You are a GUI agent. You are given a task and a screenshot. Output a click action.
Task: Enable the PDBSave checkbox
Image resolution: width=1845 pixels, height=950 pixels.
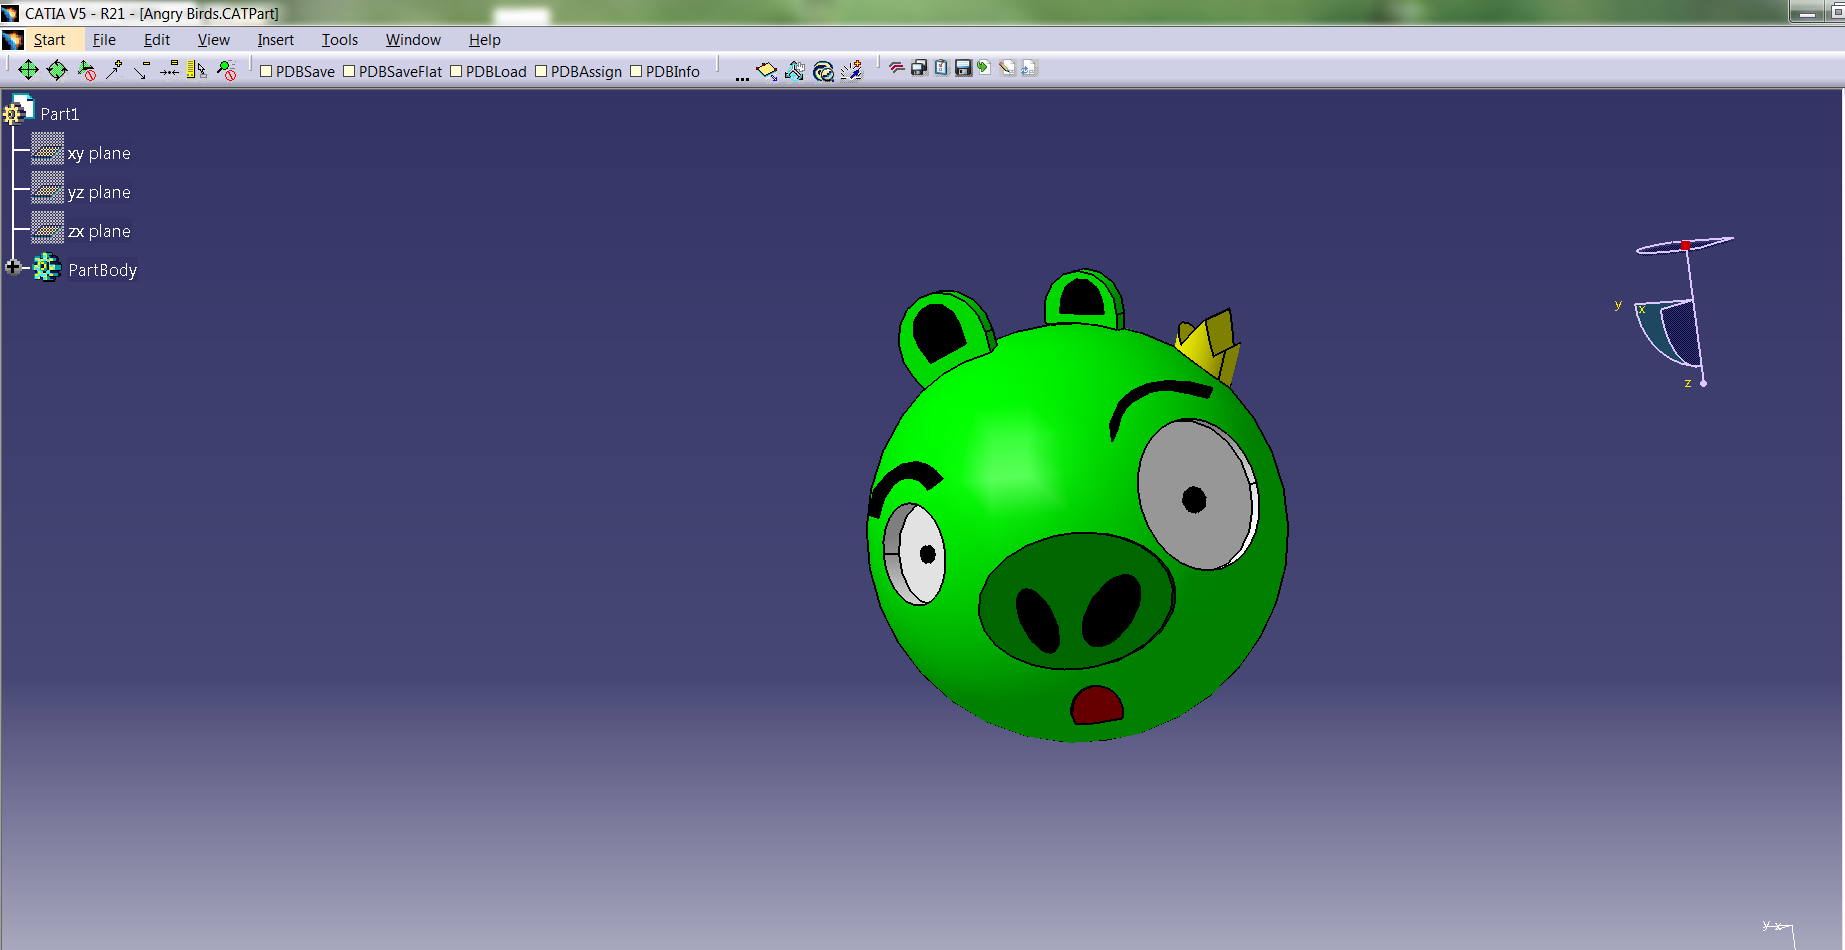click(266, 71)
